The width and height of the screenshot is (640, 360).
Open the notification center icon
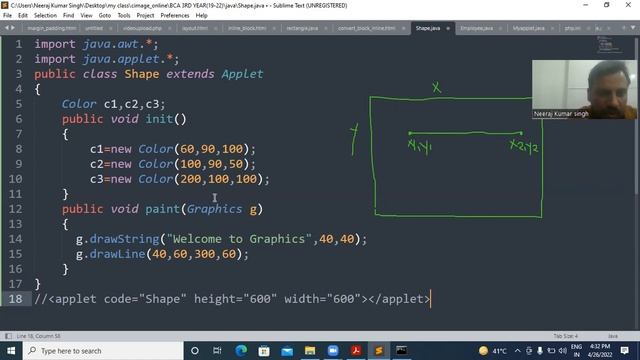pyautogui.click(x=624, y=351)
